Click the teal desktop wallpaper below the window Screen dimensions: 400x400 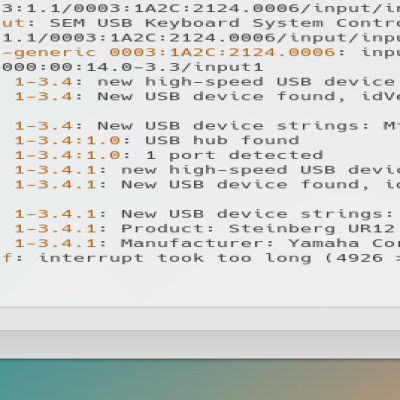click(x=200, y=380)
